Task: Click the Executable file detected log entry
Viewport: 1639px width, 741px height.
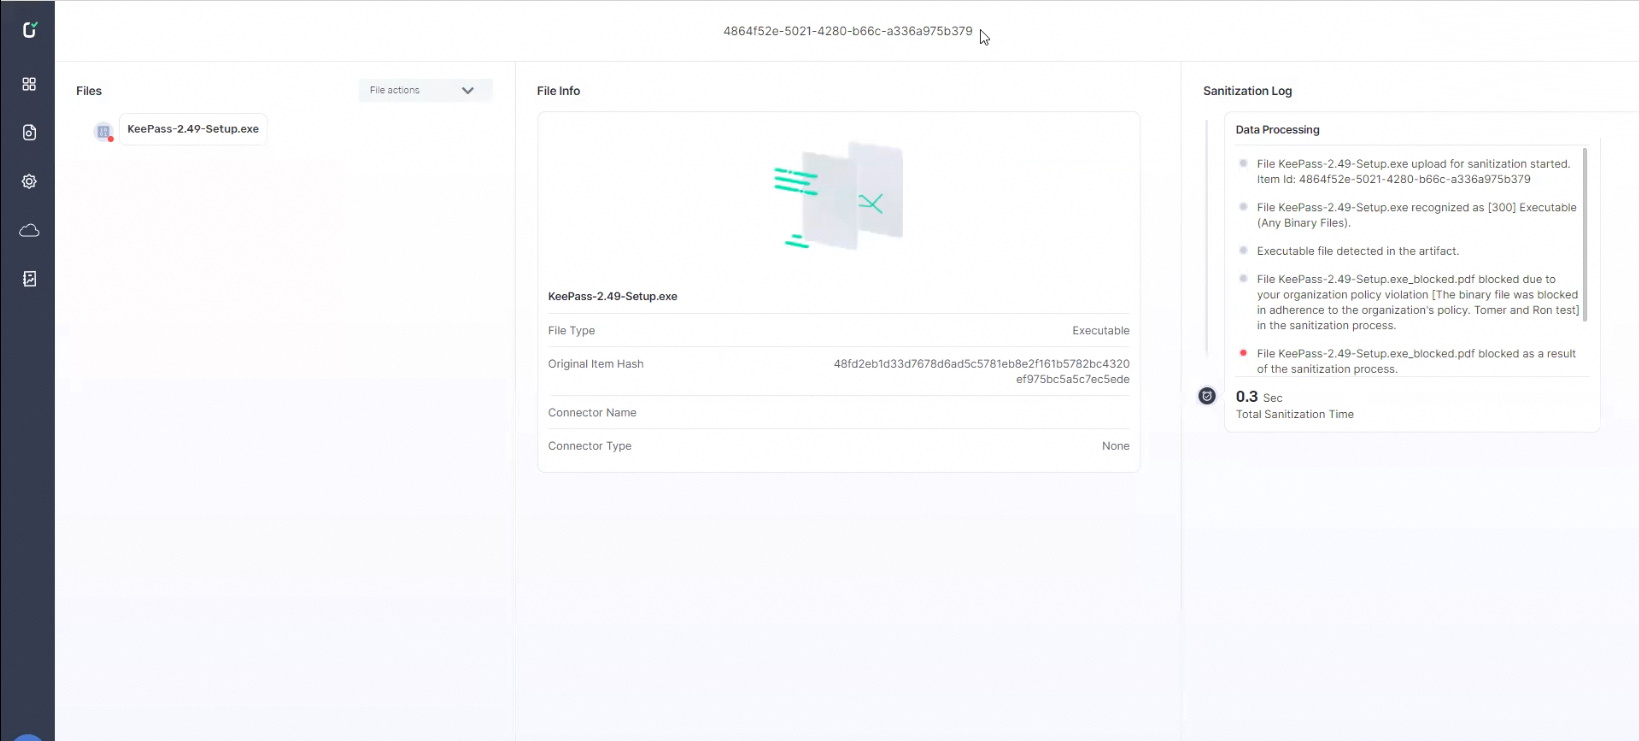Action: point(1357,251)
